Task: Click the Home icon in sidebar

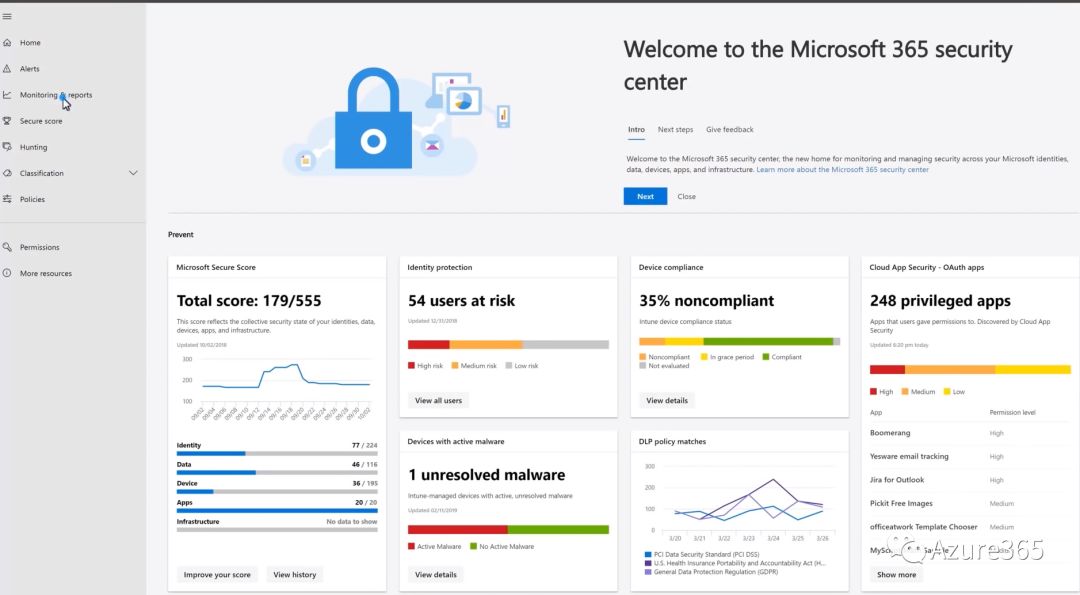Action: (7, 43)
